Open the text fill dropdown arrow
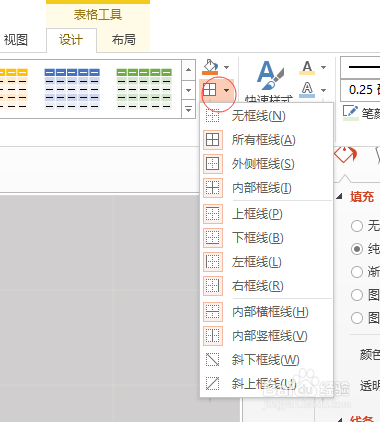The width and height of the screenshot is (380, 422). tap(323, 67)
